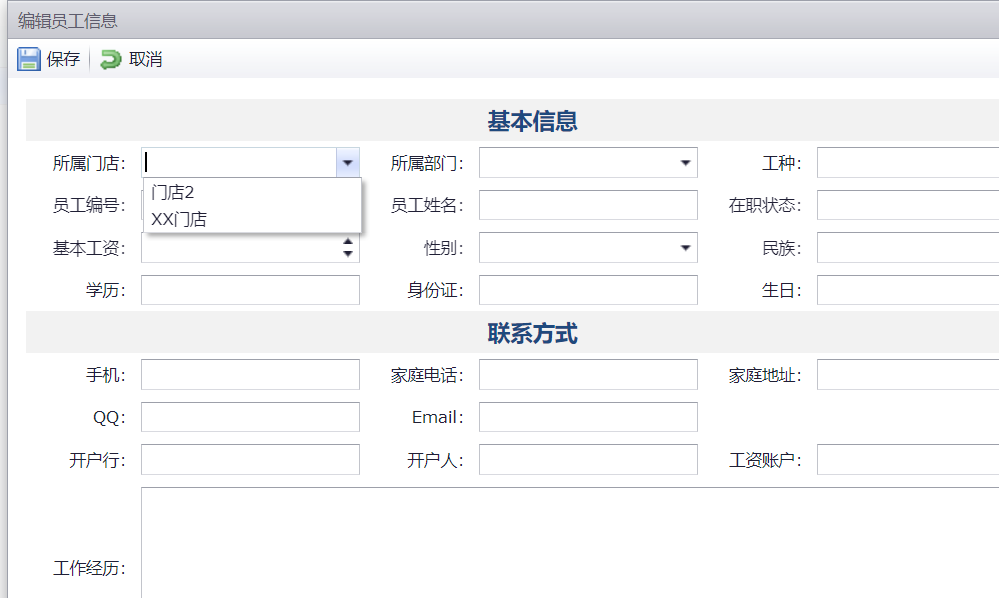The image size is (999, 598).
Task: Click the 生日 input field
Action: pyautogui.click(x=908, y=290)
